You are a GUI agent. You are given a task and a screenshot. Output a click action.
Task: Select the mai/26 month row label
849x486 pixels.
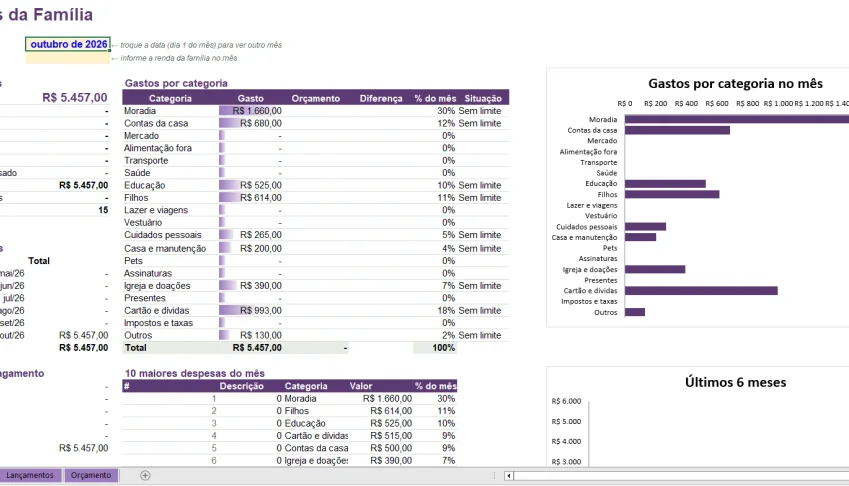(x=12, y=273)
